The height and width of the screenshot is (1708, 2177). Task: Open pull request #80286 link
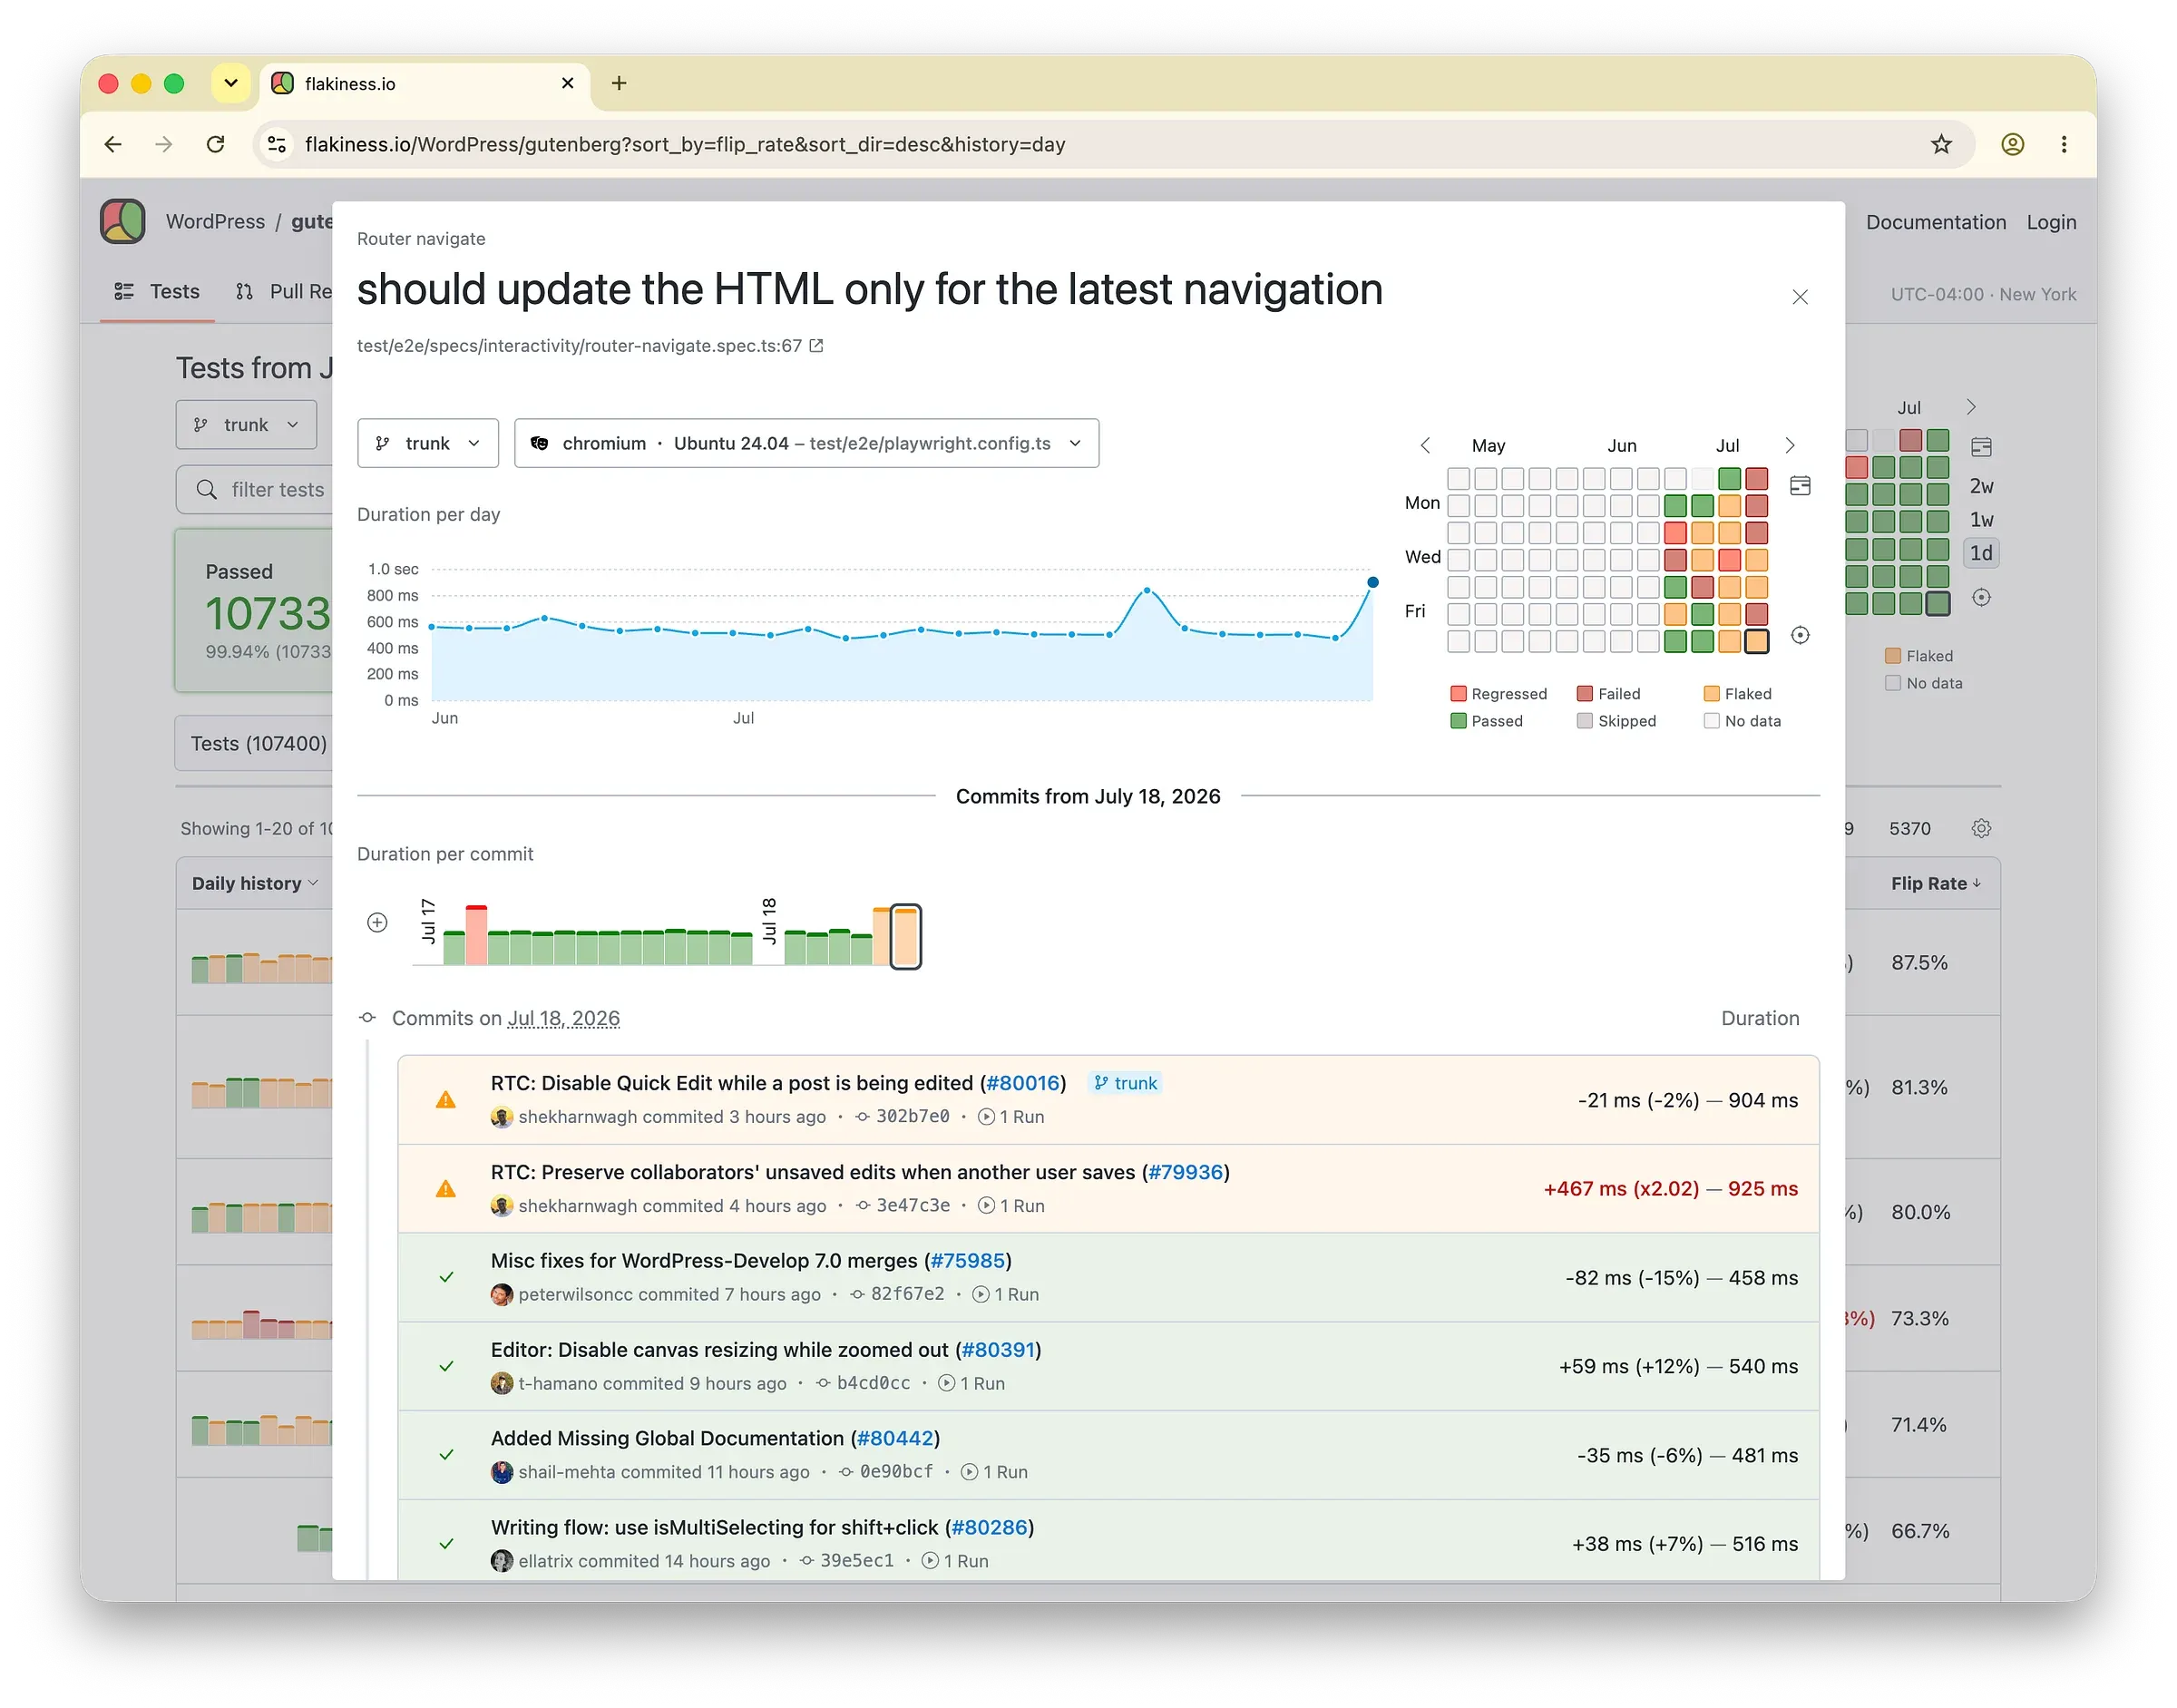click(x=989, y=1527)
